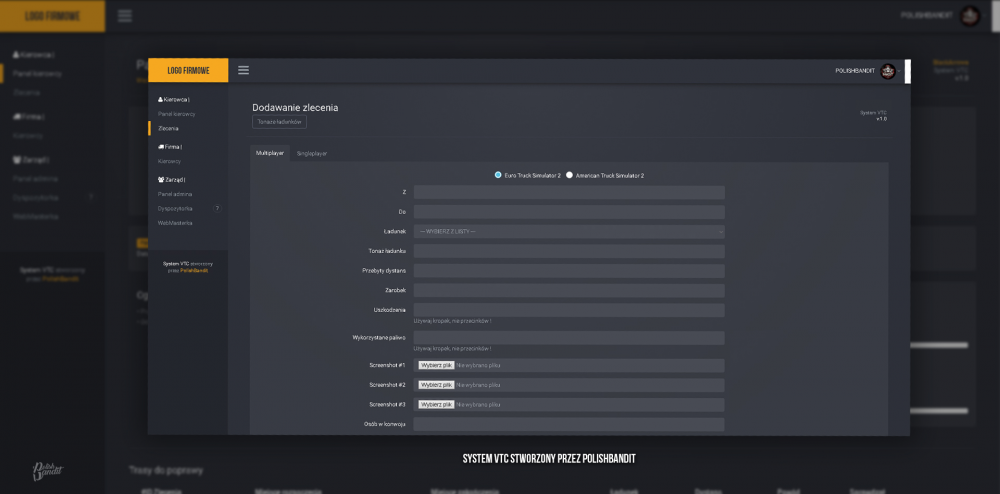1000x494 pixels.
Task: Switch to the Singleplayer tab
Action: [x=311, y=153]
